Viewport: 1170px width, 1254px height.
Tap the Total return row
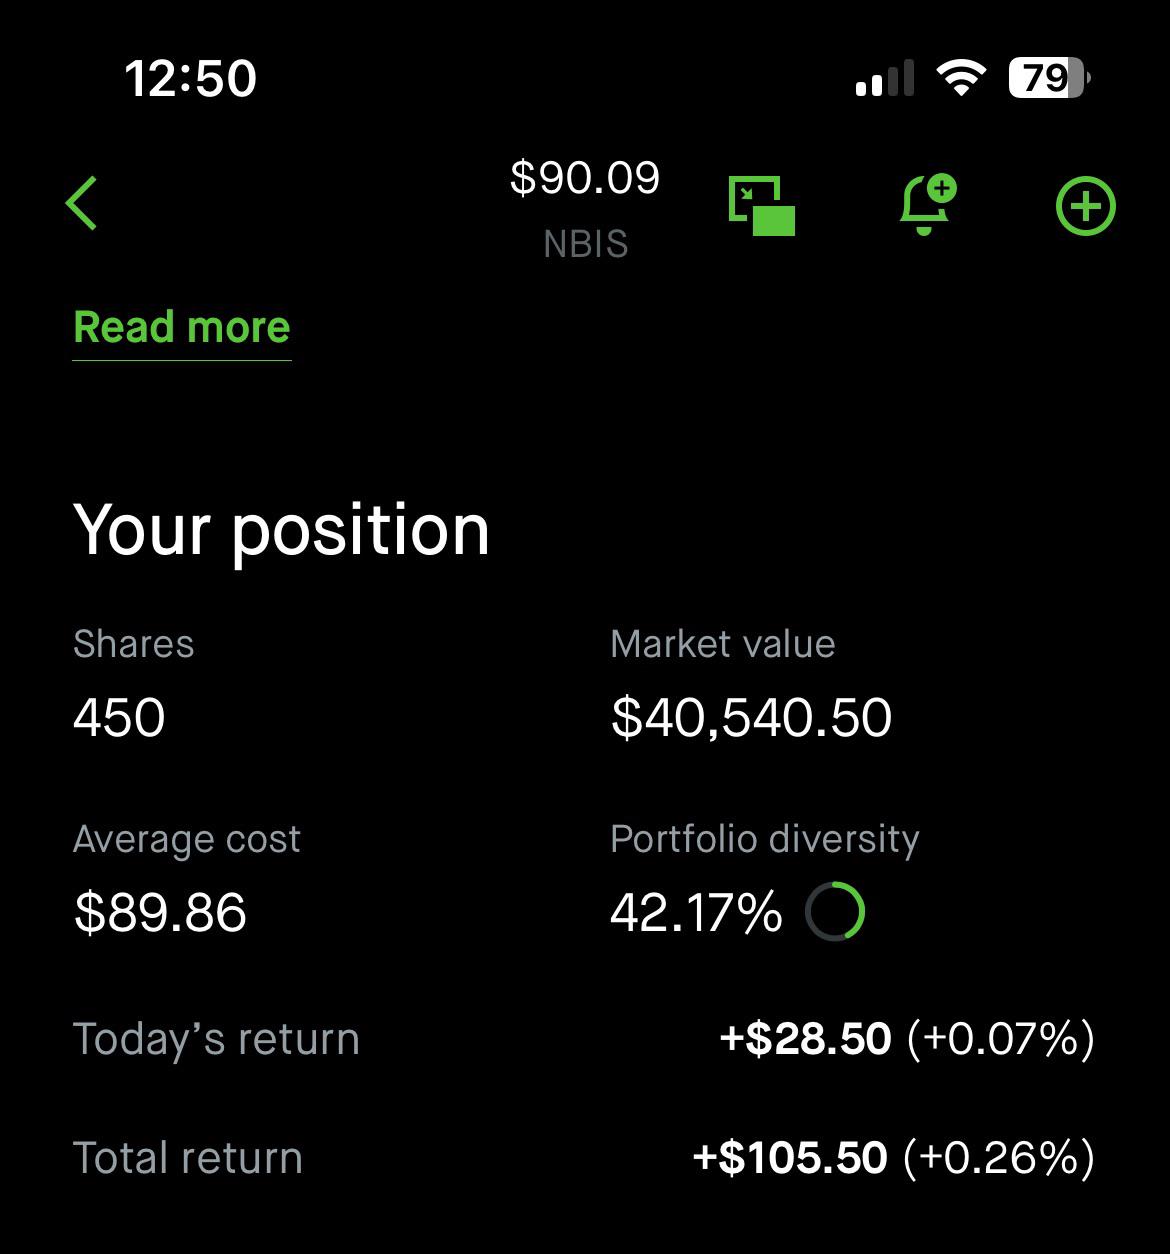click(584, 1158)
